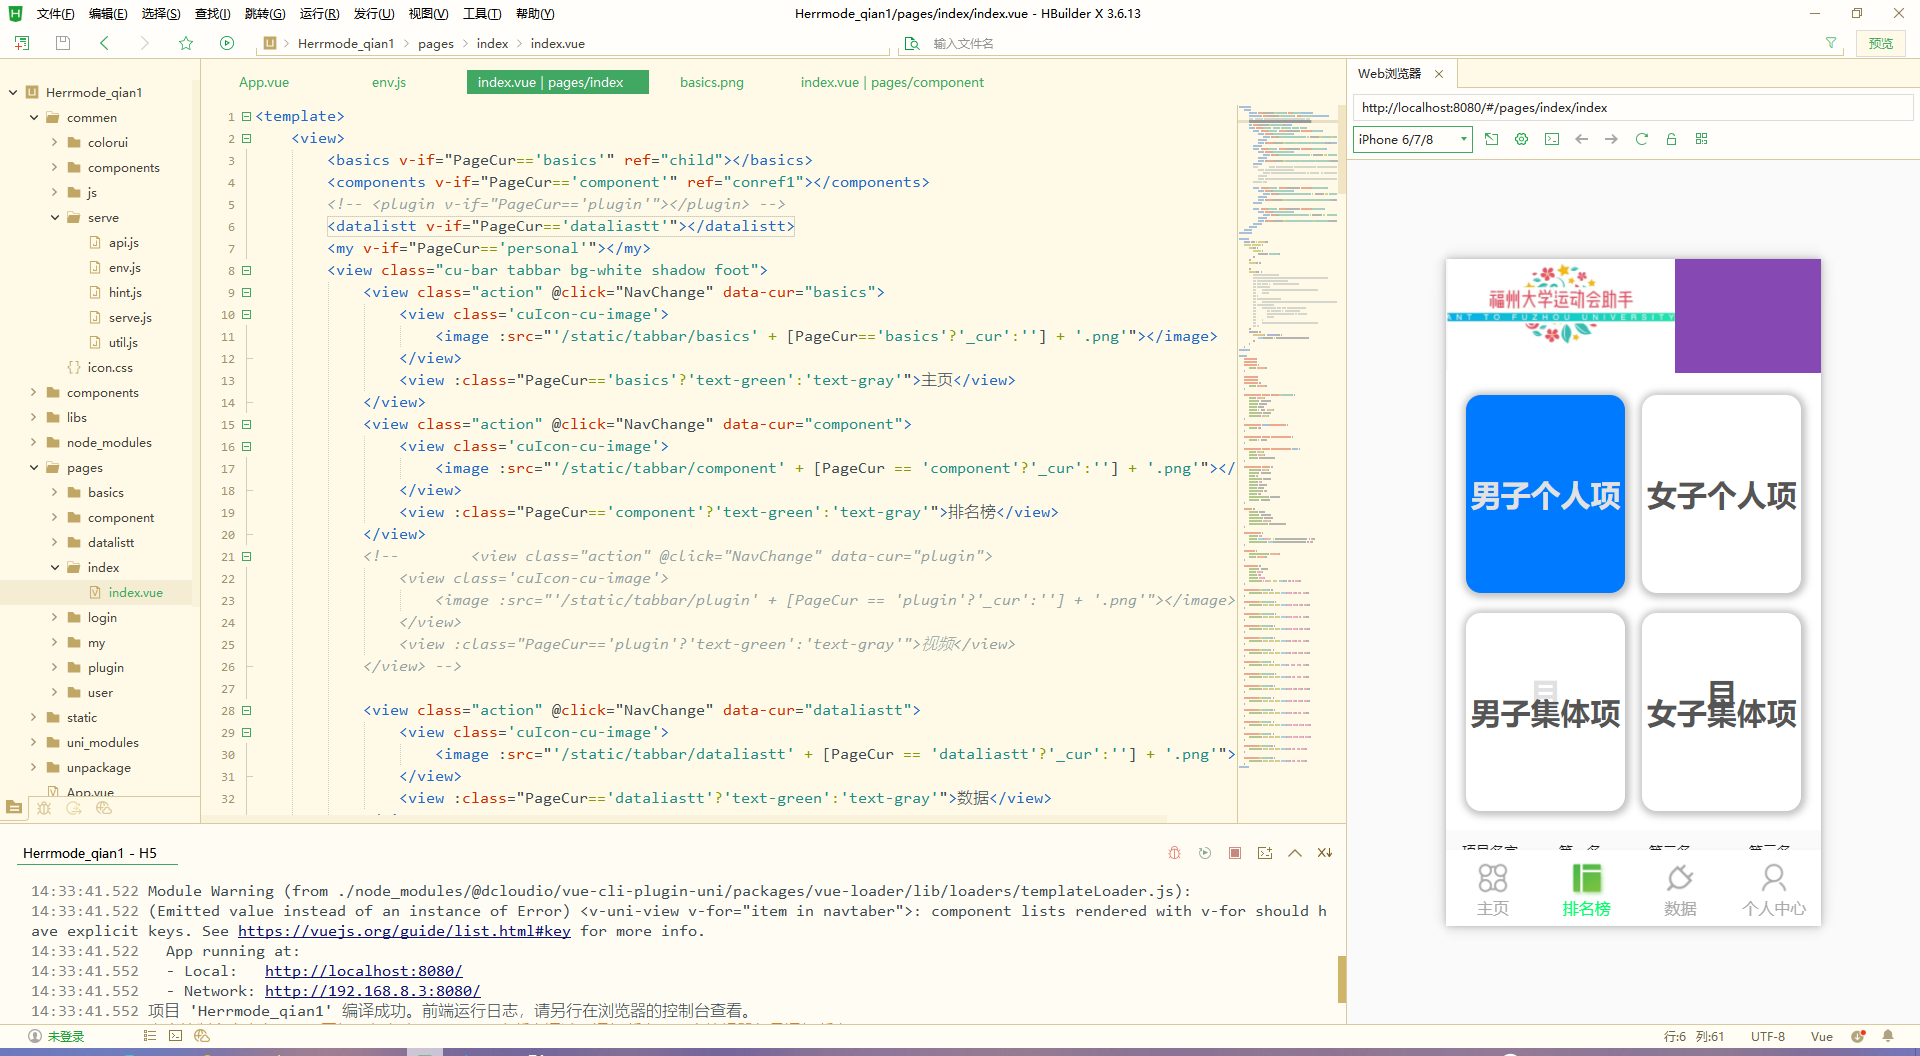Toggle code fold at line 1 template tag
Viewport: 1920px width, 1056px height.
[246, 116]
